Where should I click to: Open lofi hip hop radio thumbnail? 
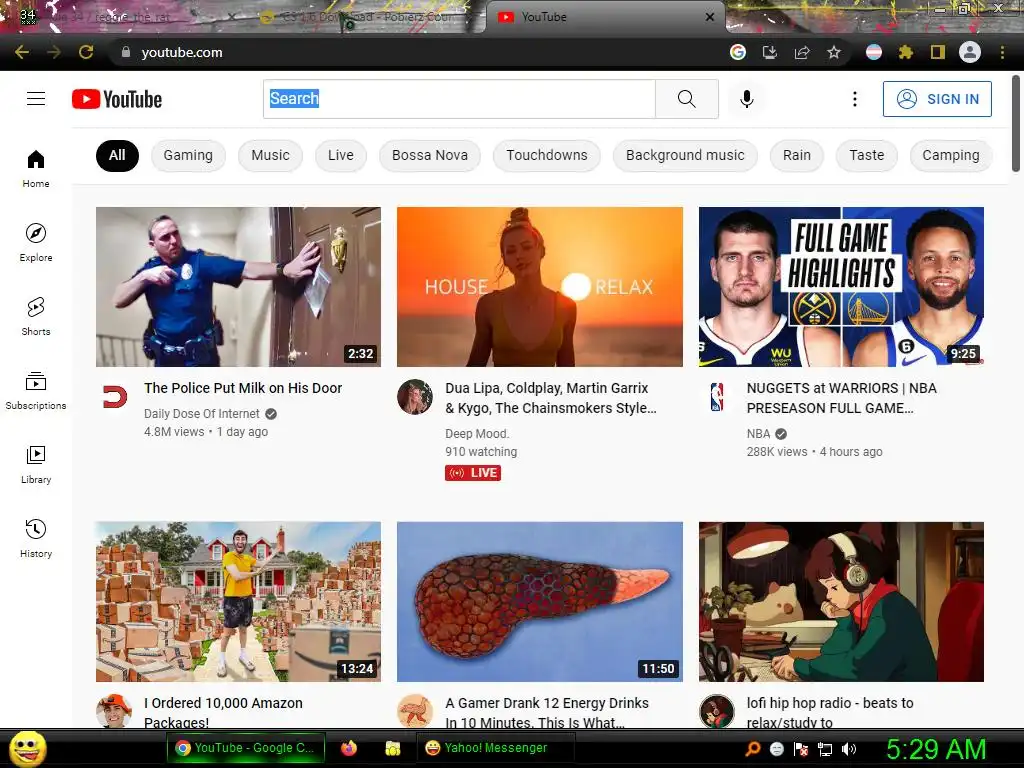(x=841, y=601)
